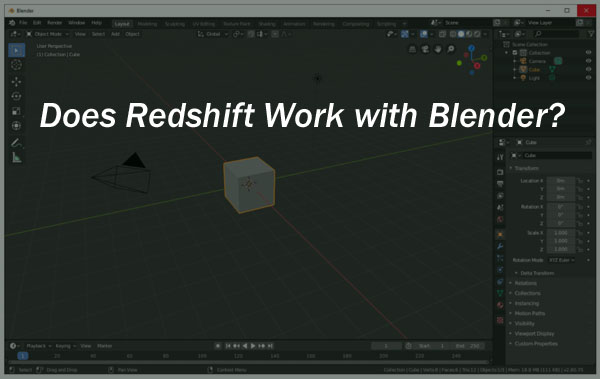
Task: Switch to the Modeling workspace tab
Action: (147, 24)
